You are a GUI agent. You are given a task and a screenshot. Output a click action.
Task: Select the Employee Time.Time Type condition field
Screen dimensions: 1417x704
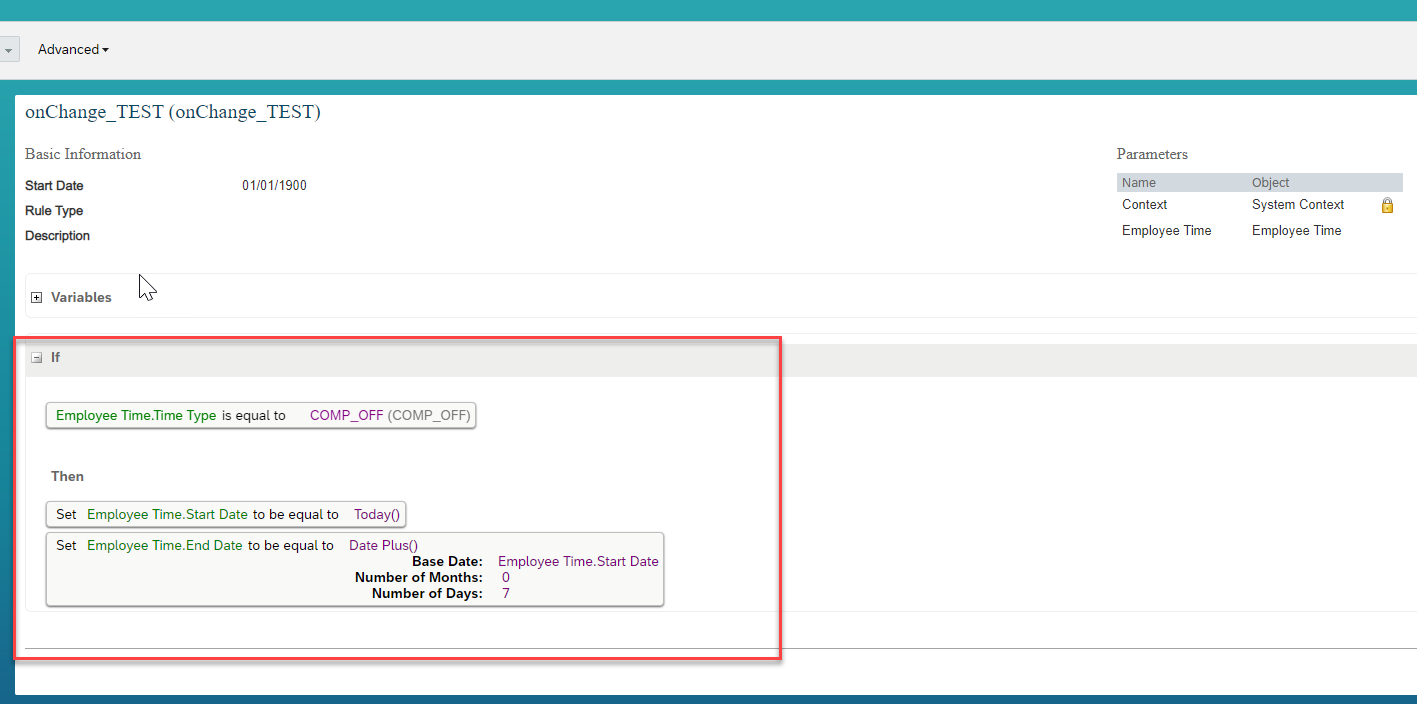pos(136,415)
